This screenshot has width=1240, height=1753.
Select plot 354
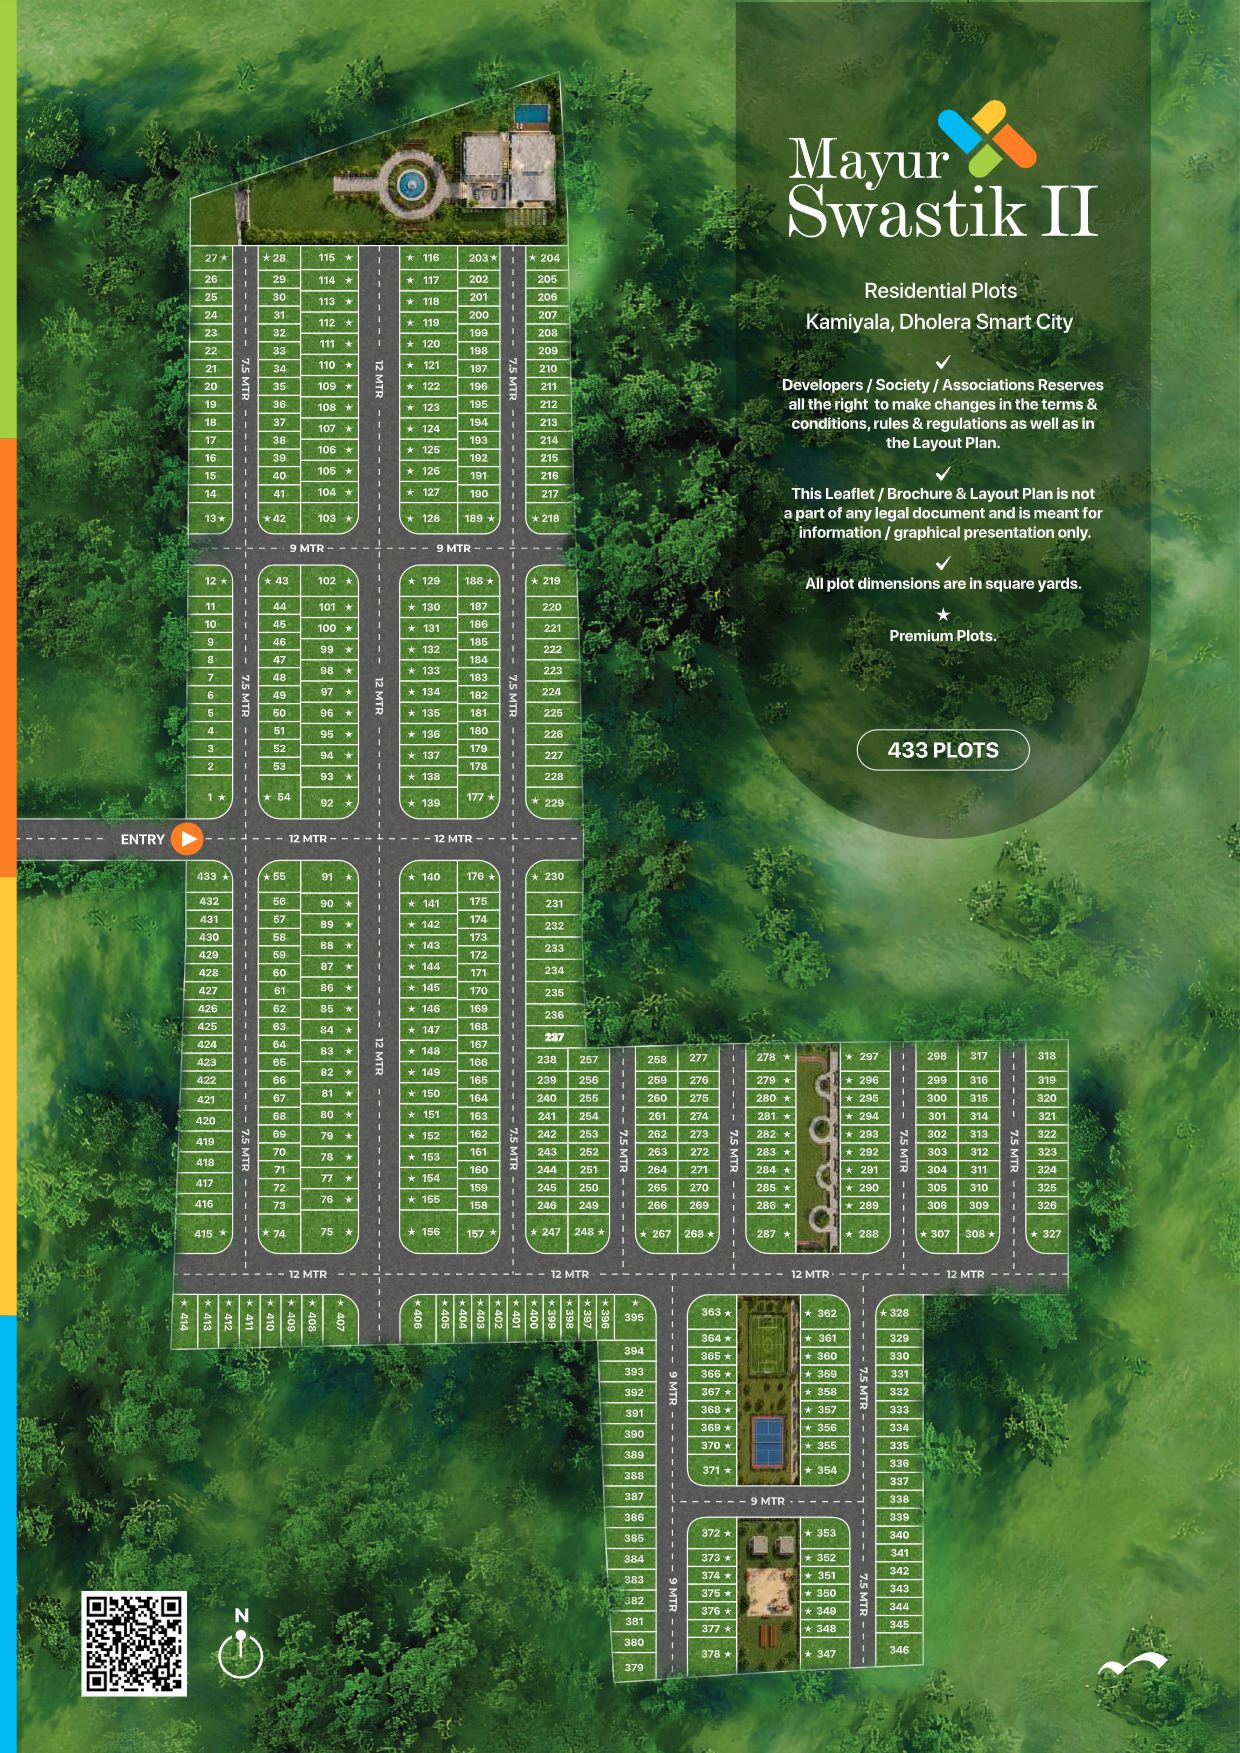824,1470
